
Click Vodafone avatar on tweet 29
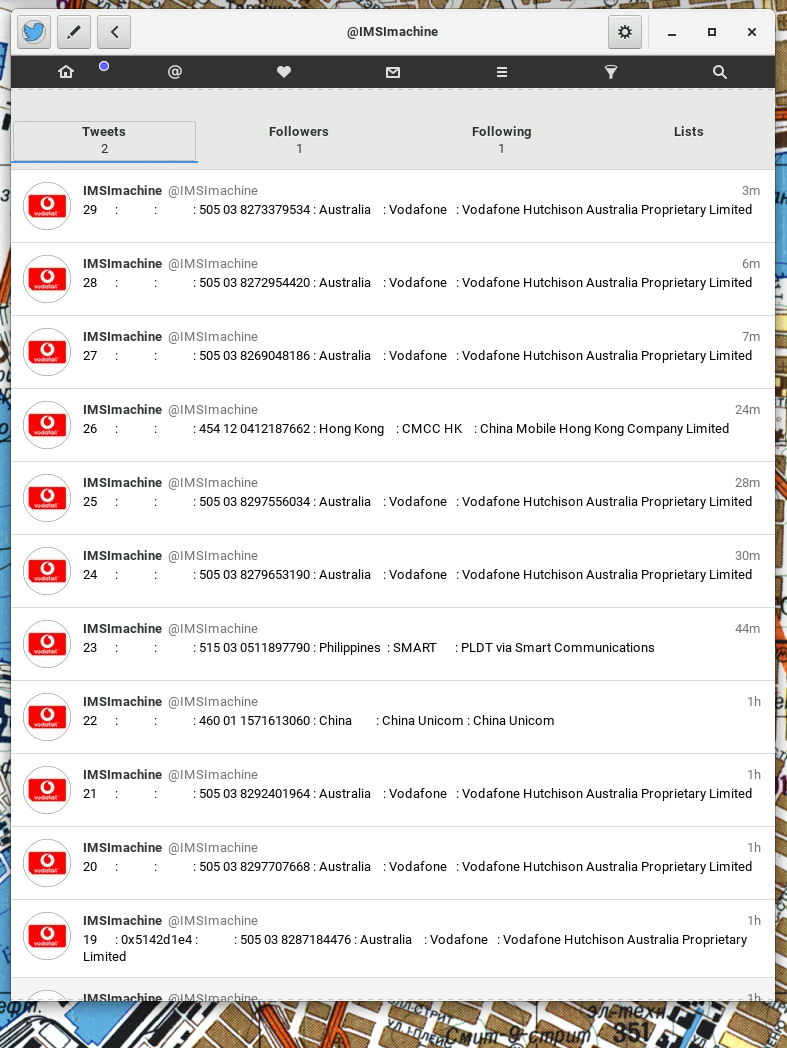[47, 206]
